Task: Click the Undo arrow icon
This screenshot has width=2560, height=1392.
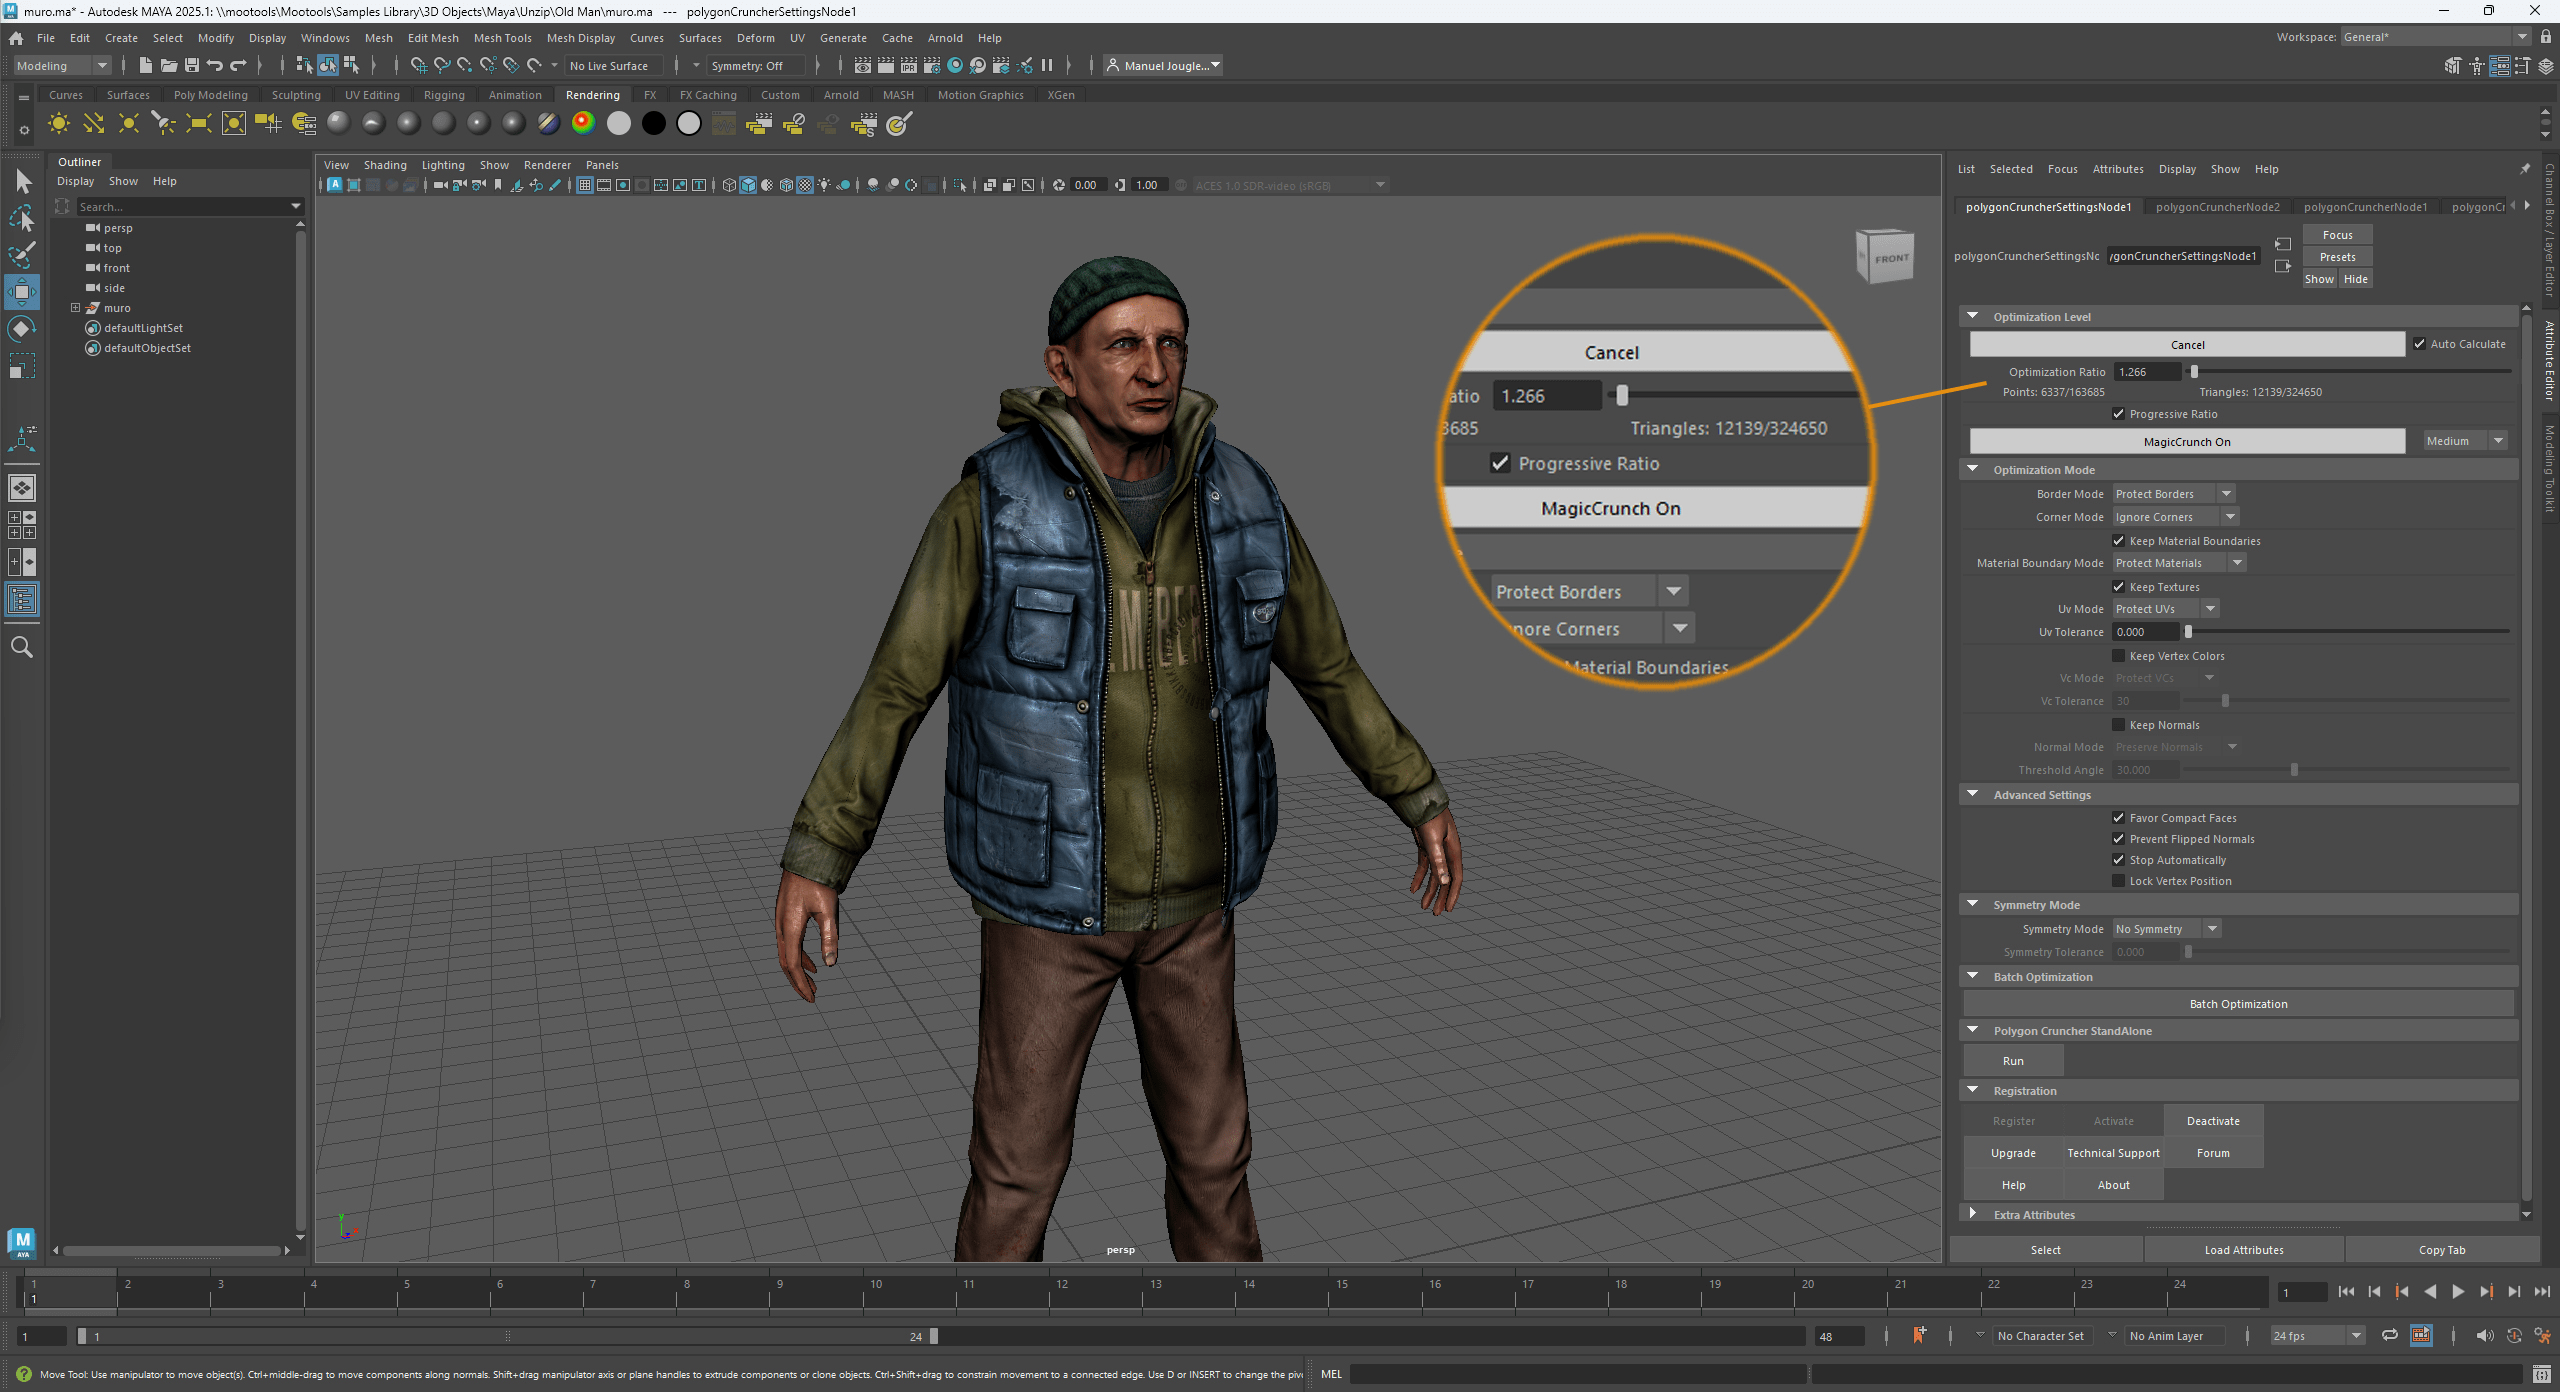Action: point(214,66)
